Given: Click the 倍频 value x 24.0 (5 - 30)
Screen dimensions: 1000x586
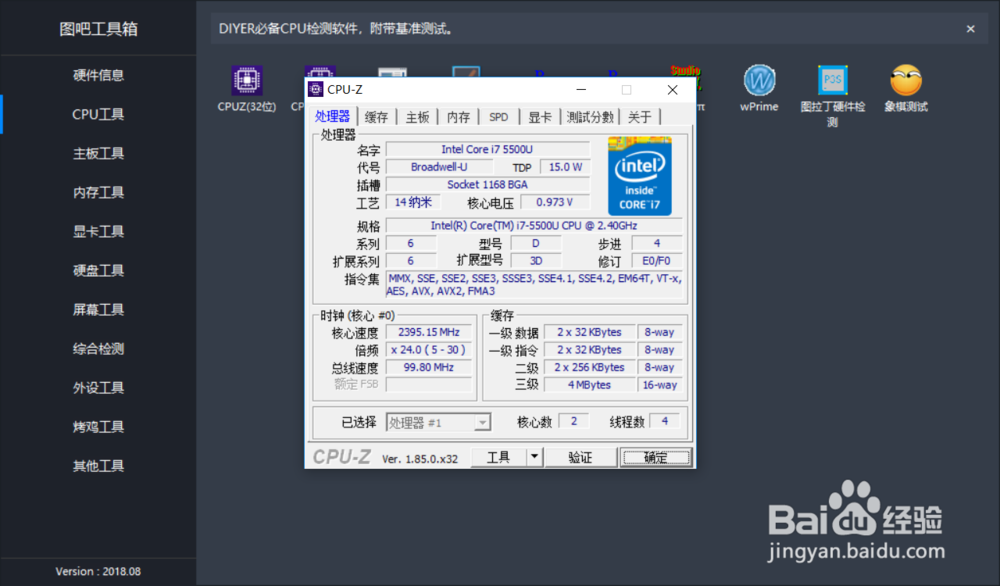Looking at the screenshot, I should coord(429,349).
